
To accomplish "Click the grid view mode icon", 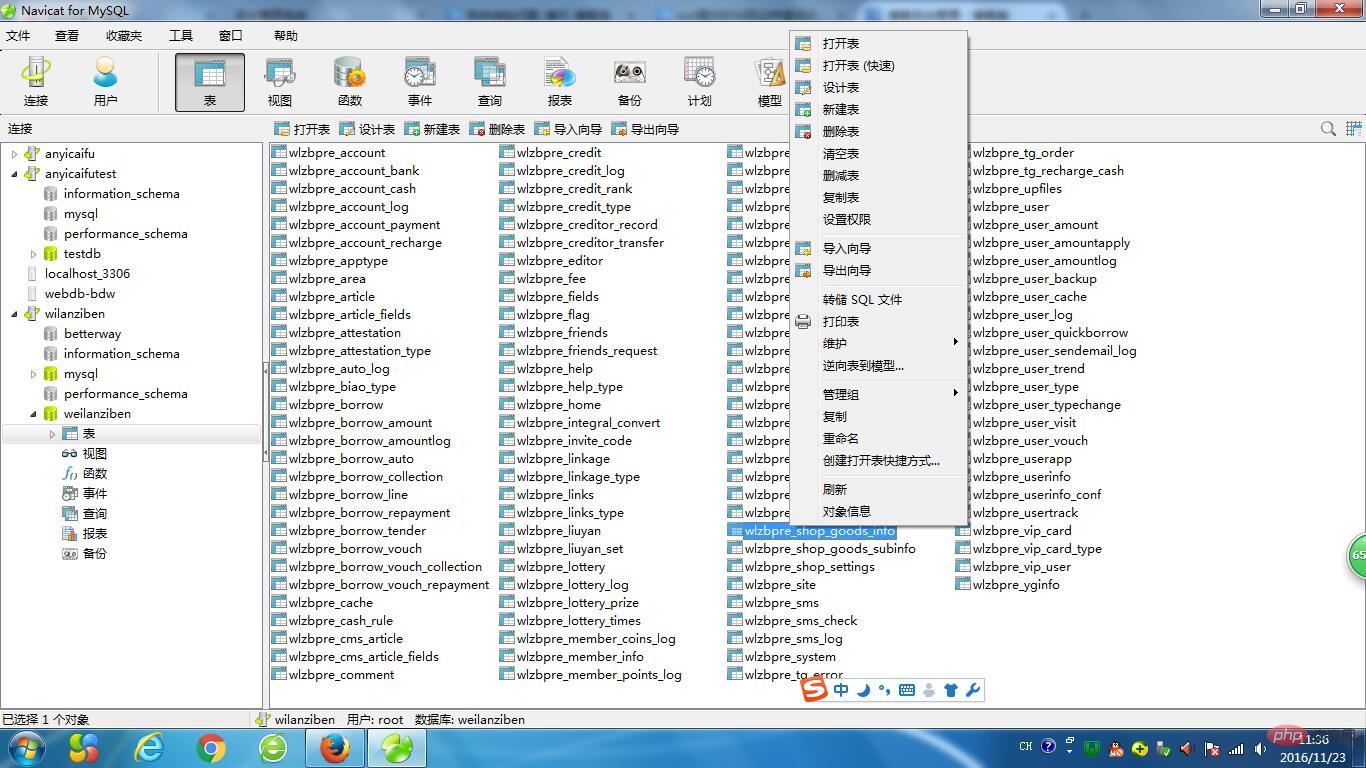I will (1354, 129).
